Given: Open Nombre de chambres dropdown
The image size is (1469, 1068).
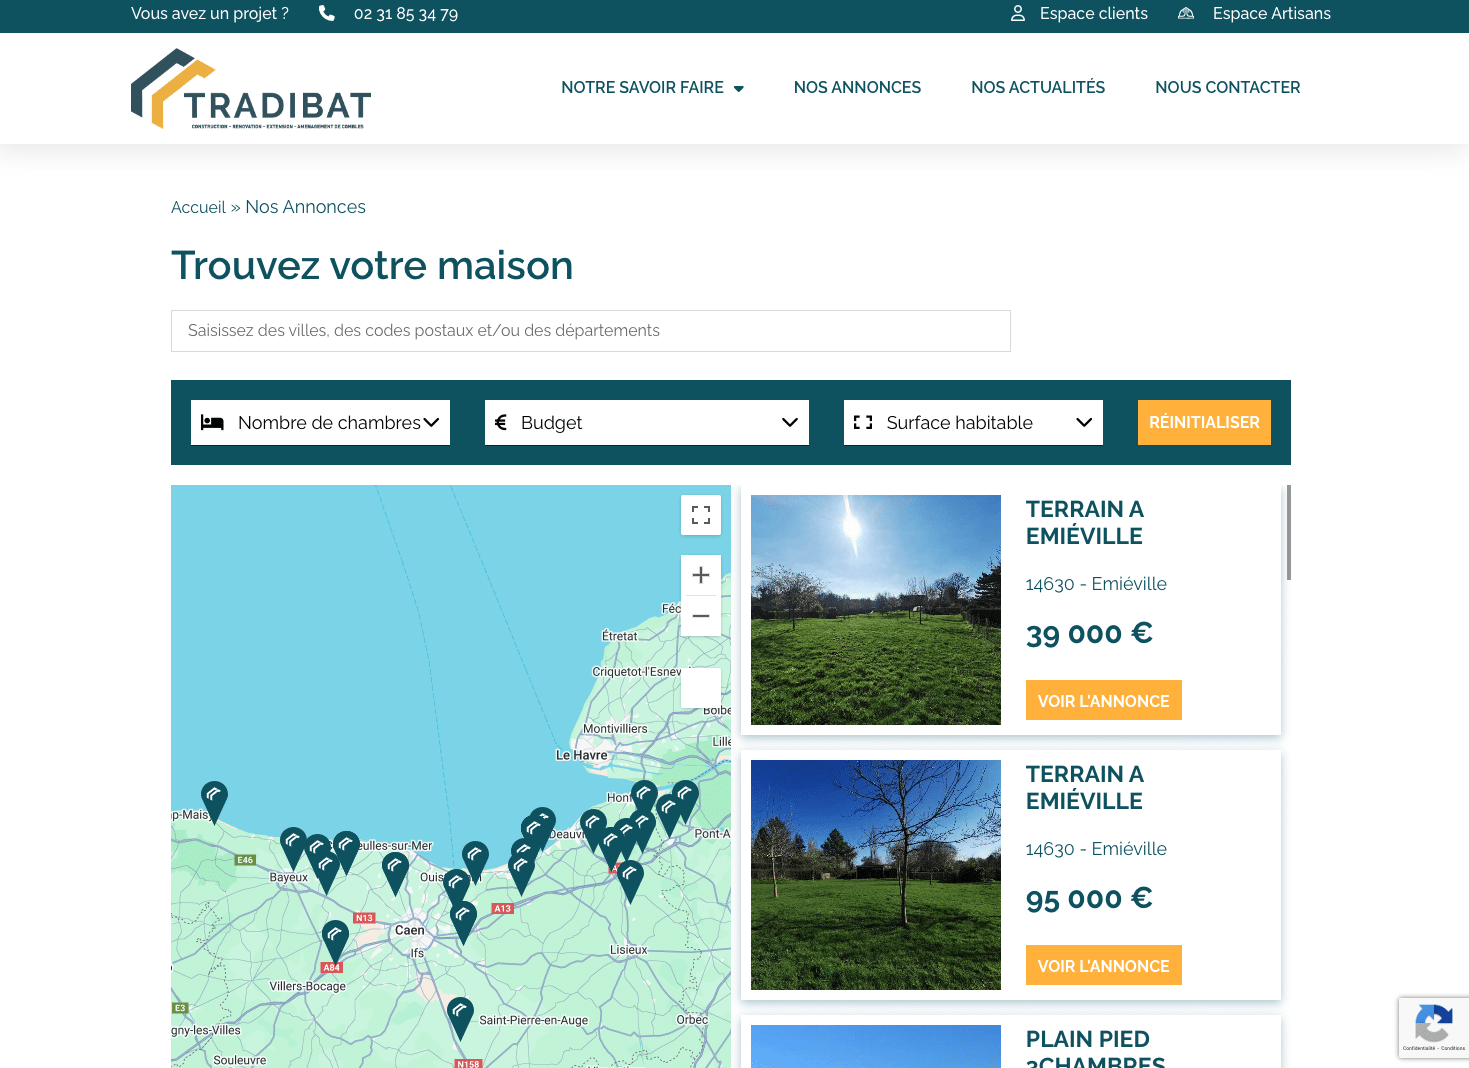Looking at the screenshot, I should click(x=320, y=422).
